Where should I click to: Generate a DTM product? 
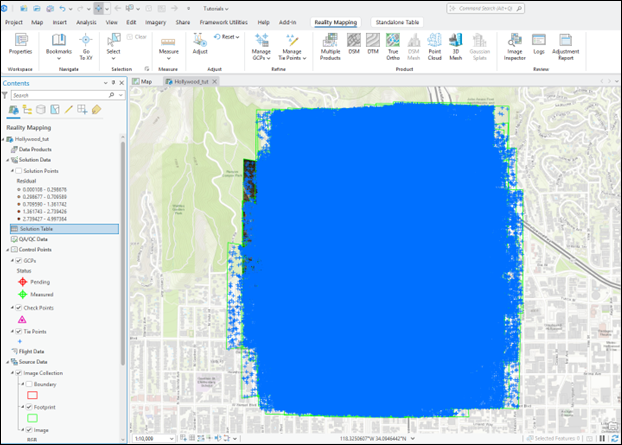click(373, 44)
